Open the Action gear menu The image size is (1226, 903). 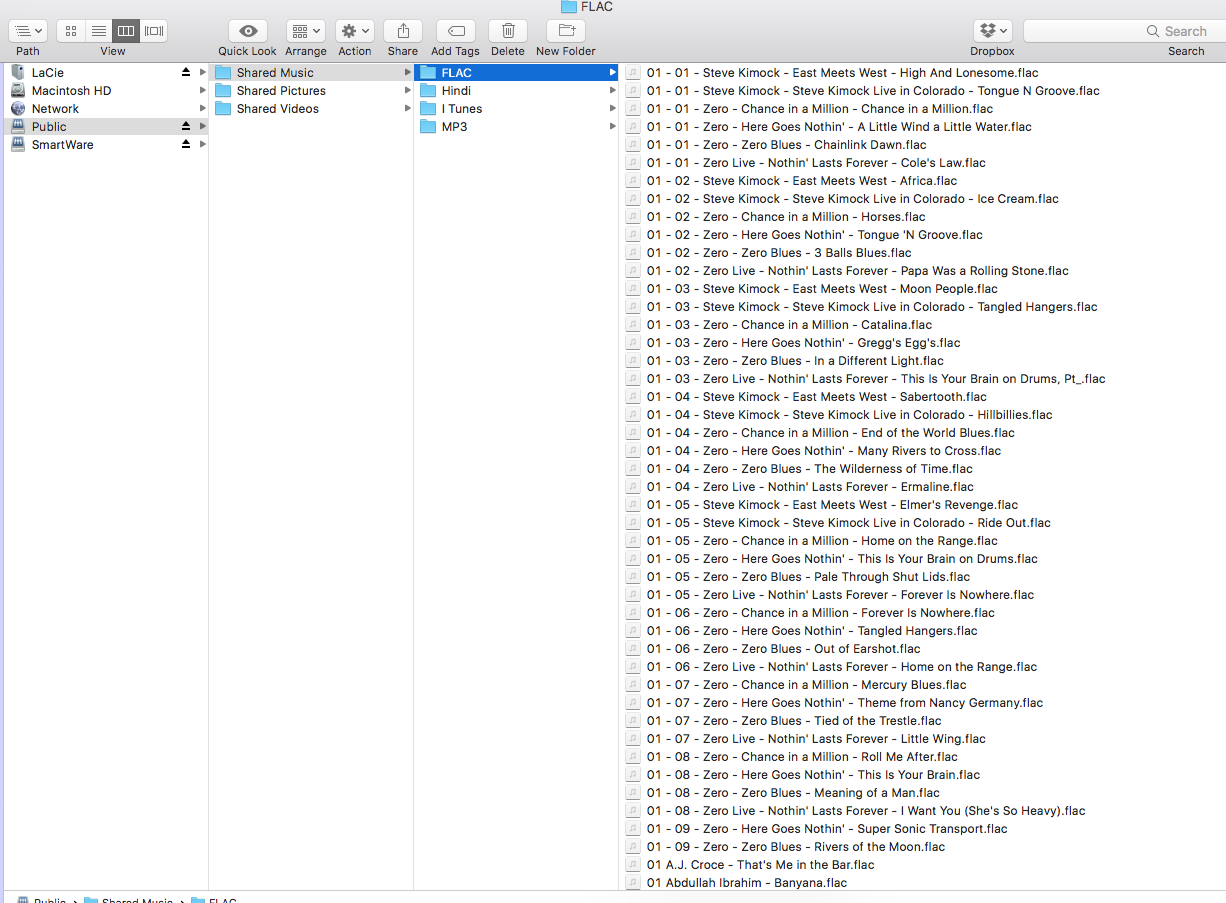tap(355, 31)
